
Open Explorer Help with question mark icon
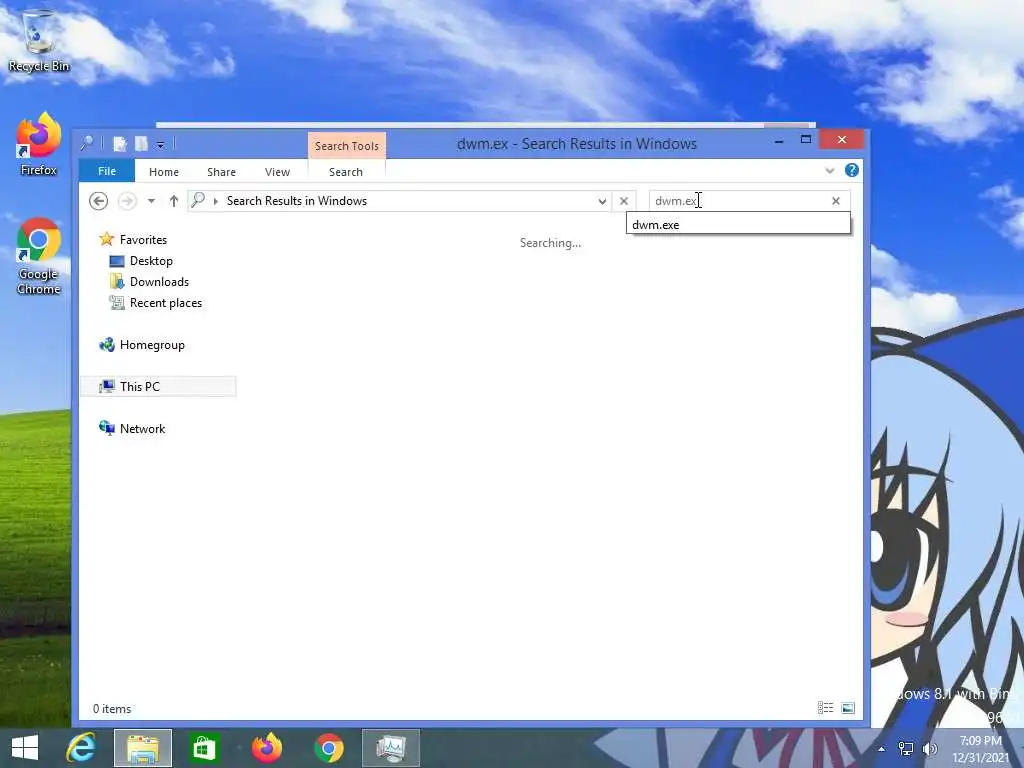pos(852,170)
